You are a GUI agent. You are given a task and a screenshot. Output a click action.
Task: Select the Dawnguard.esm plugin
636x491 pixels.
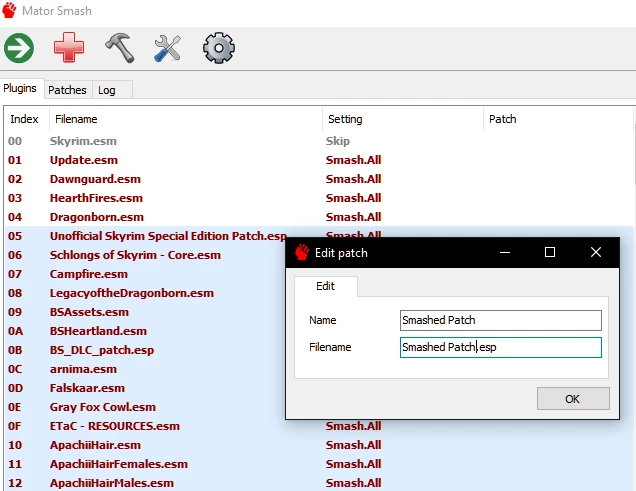pos(95,179)
